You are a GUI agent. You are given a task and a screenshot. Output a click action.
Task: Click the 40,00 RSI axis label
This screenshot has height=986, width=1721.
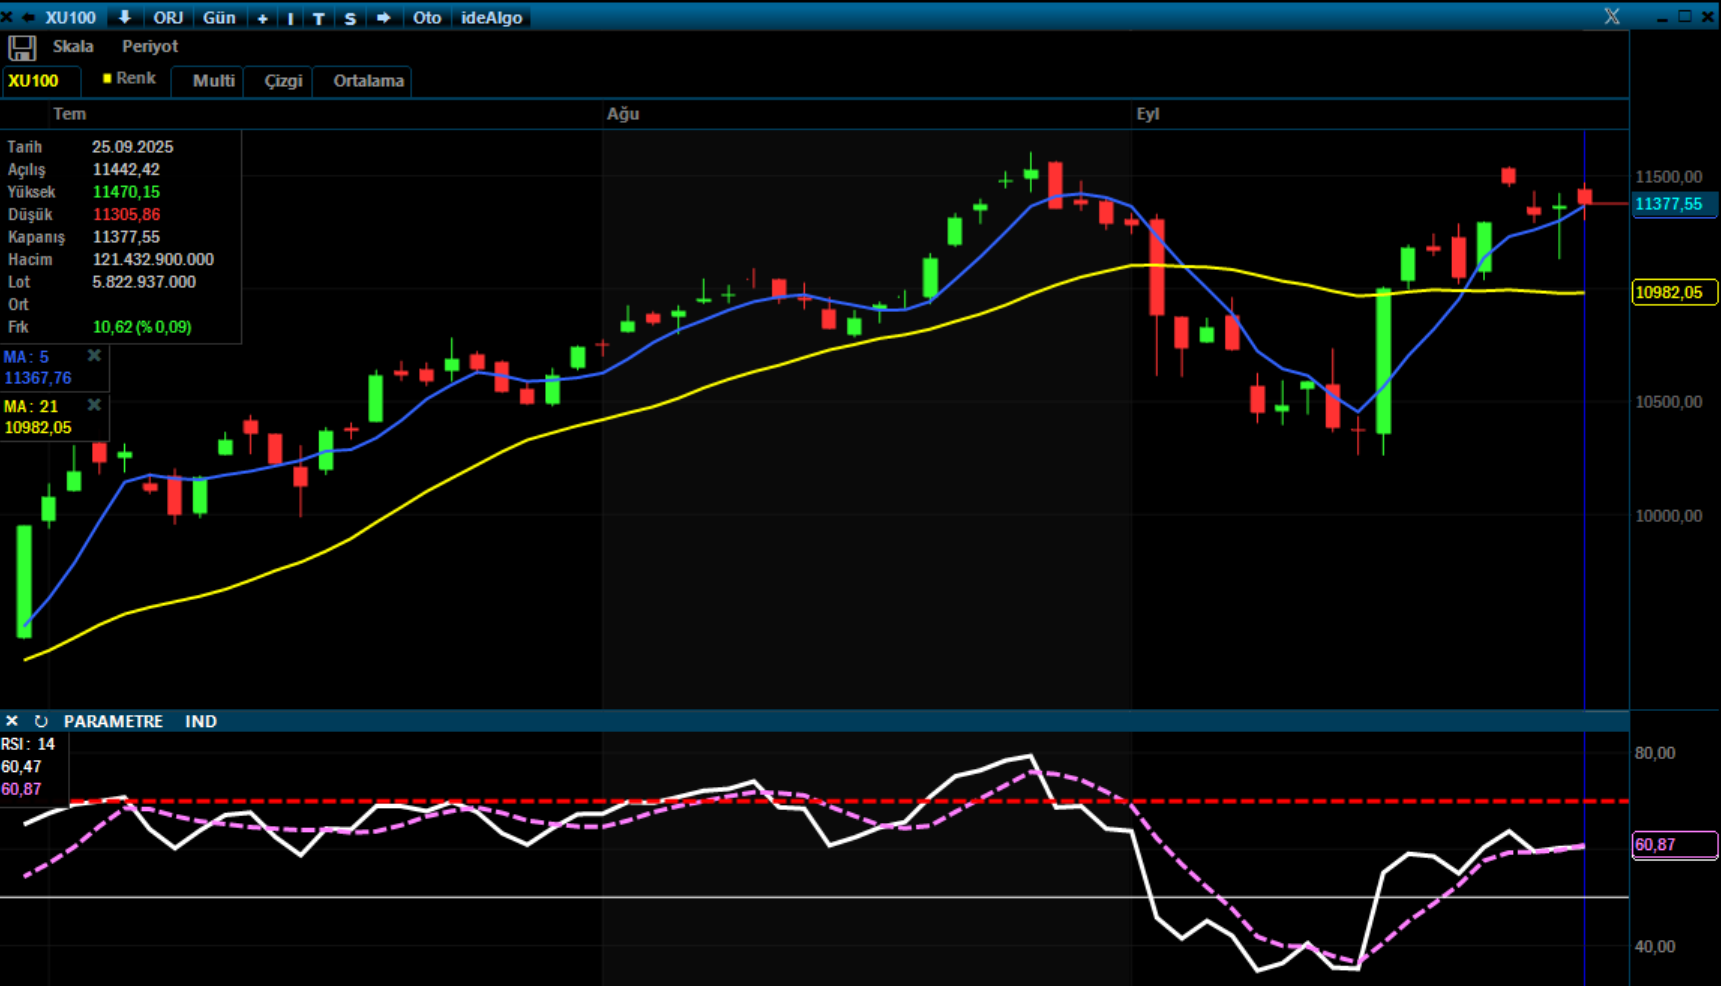point(1655,946)
